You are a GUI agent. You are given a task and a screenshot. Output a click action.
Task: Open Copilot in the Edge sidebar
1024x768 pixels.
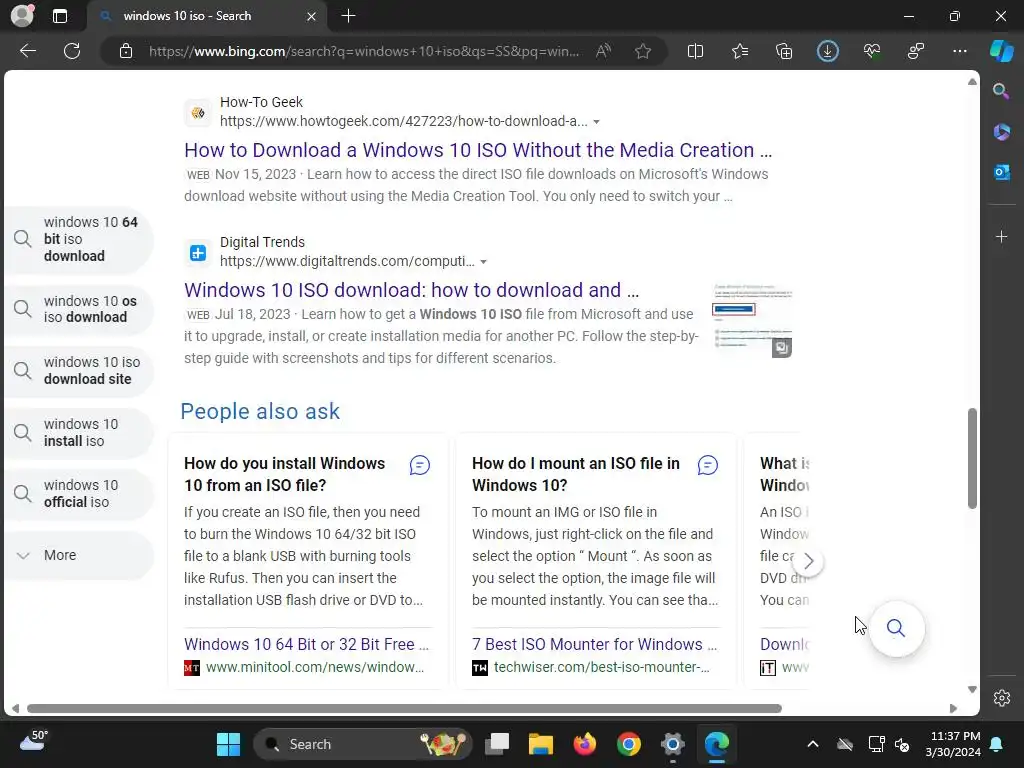(x=1001, y=51)
